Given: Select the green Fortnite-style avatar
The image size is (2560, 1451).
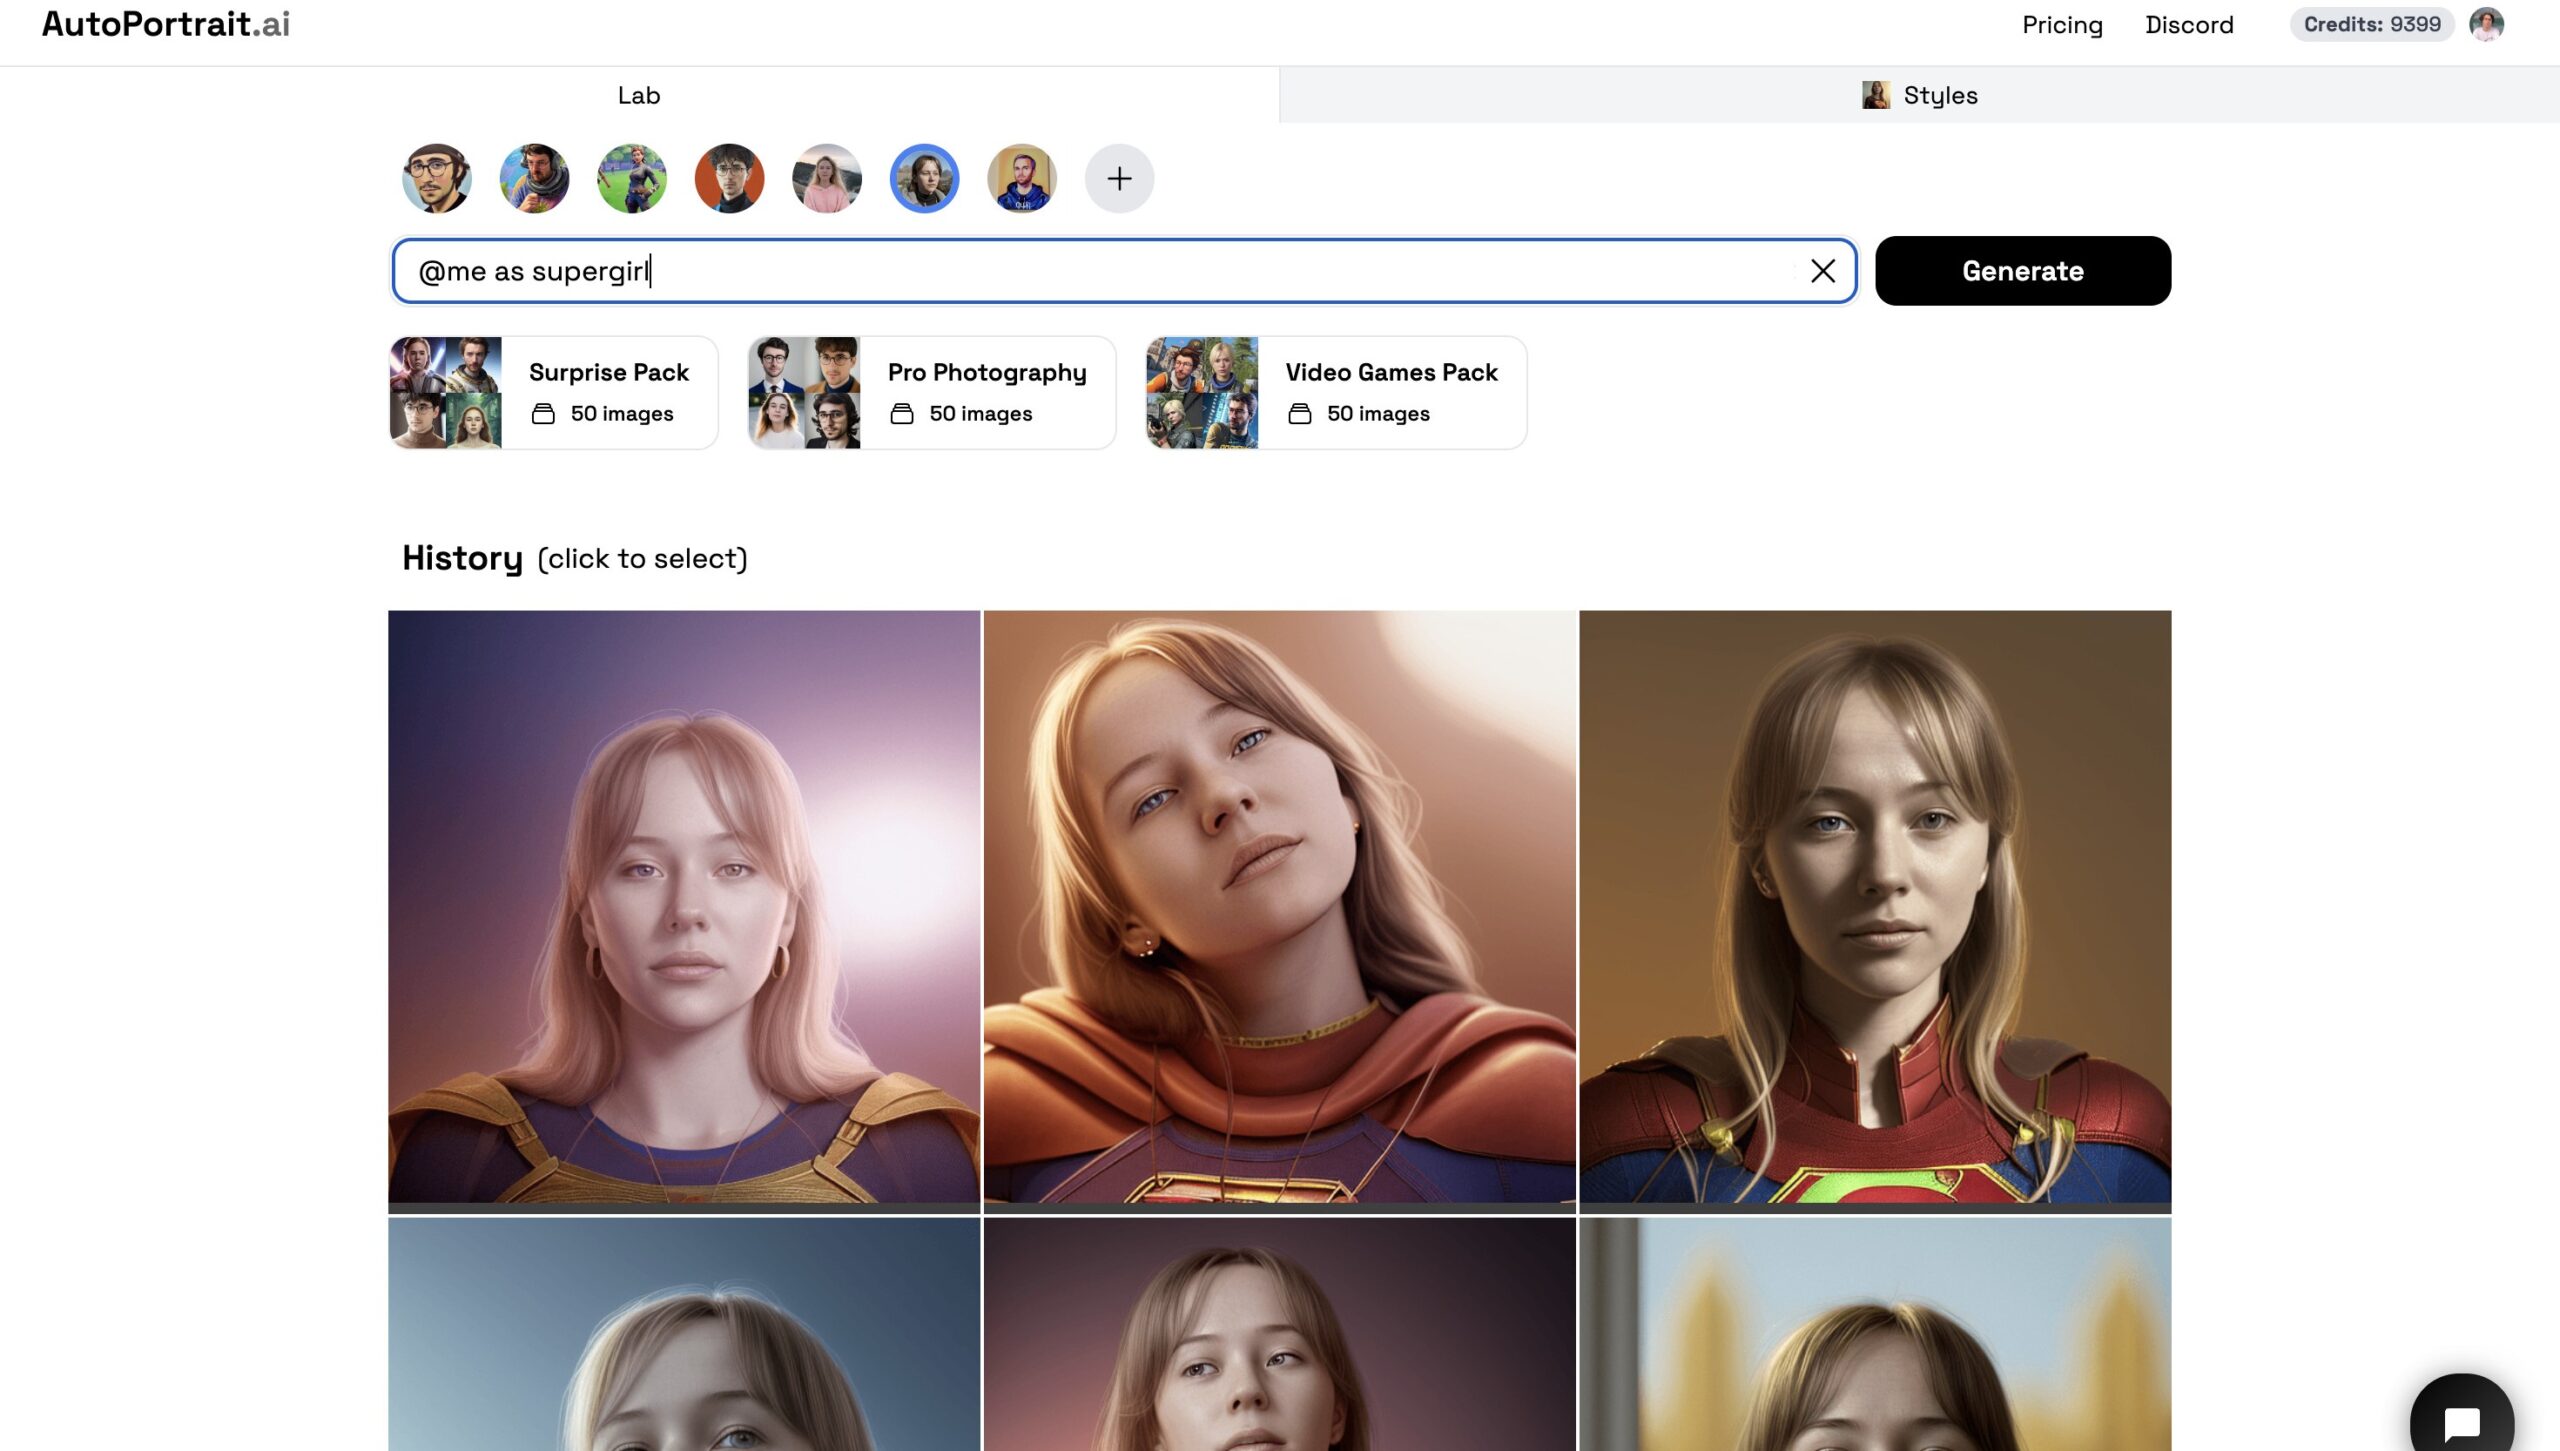Looking at the screenshot, I should point(631,178).
